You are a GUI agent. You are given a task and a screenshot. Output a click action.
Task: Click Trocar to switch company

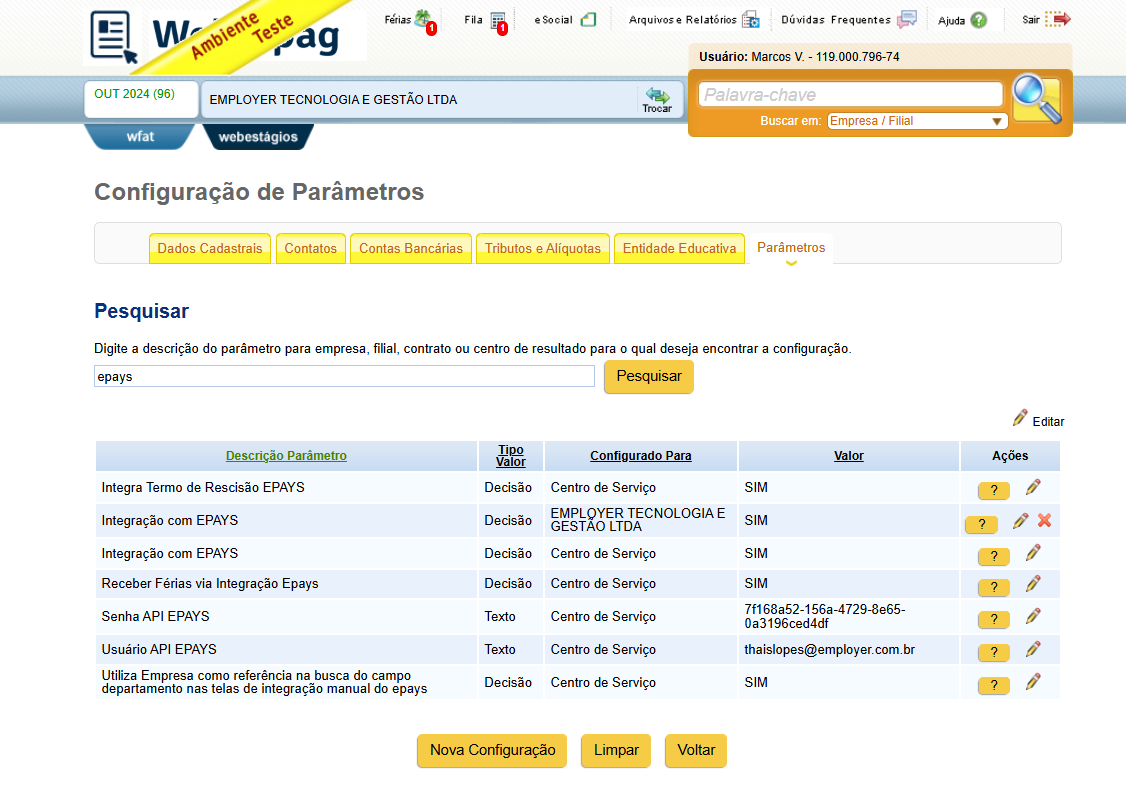coord(657,100)
